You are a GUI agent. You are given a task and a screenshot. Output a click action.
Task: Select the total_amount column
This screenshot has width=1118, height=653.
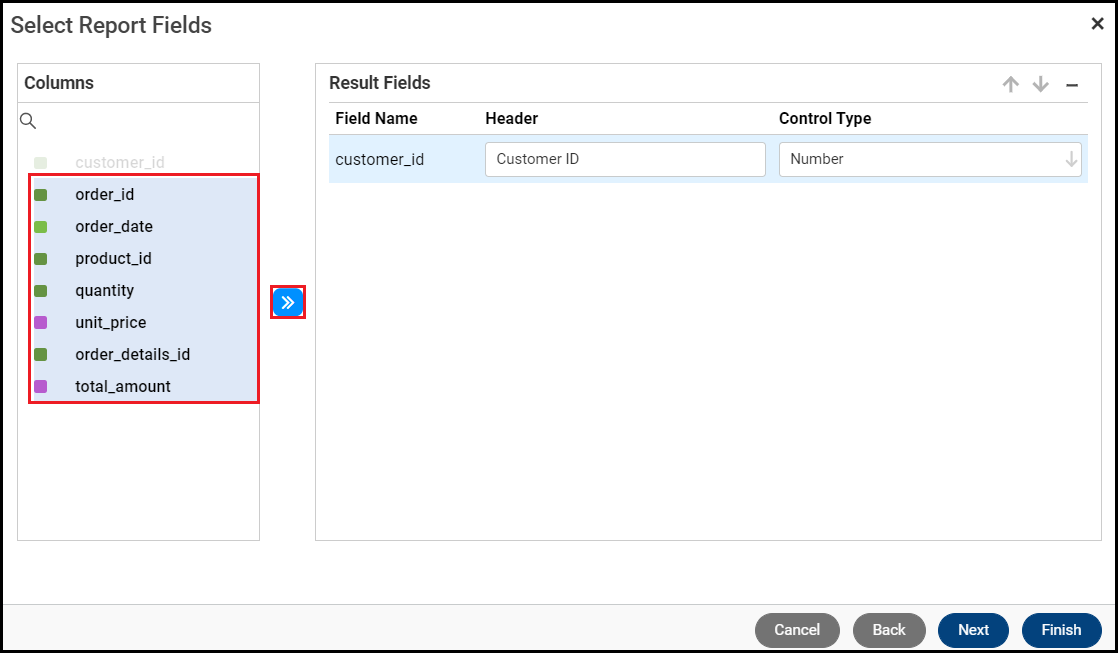click(123, 387)
